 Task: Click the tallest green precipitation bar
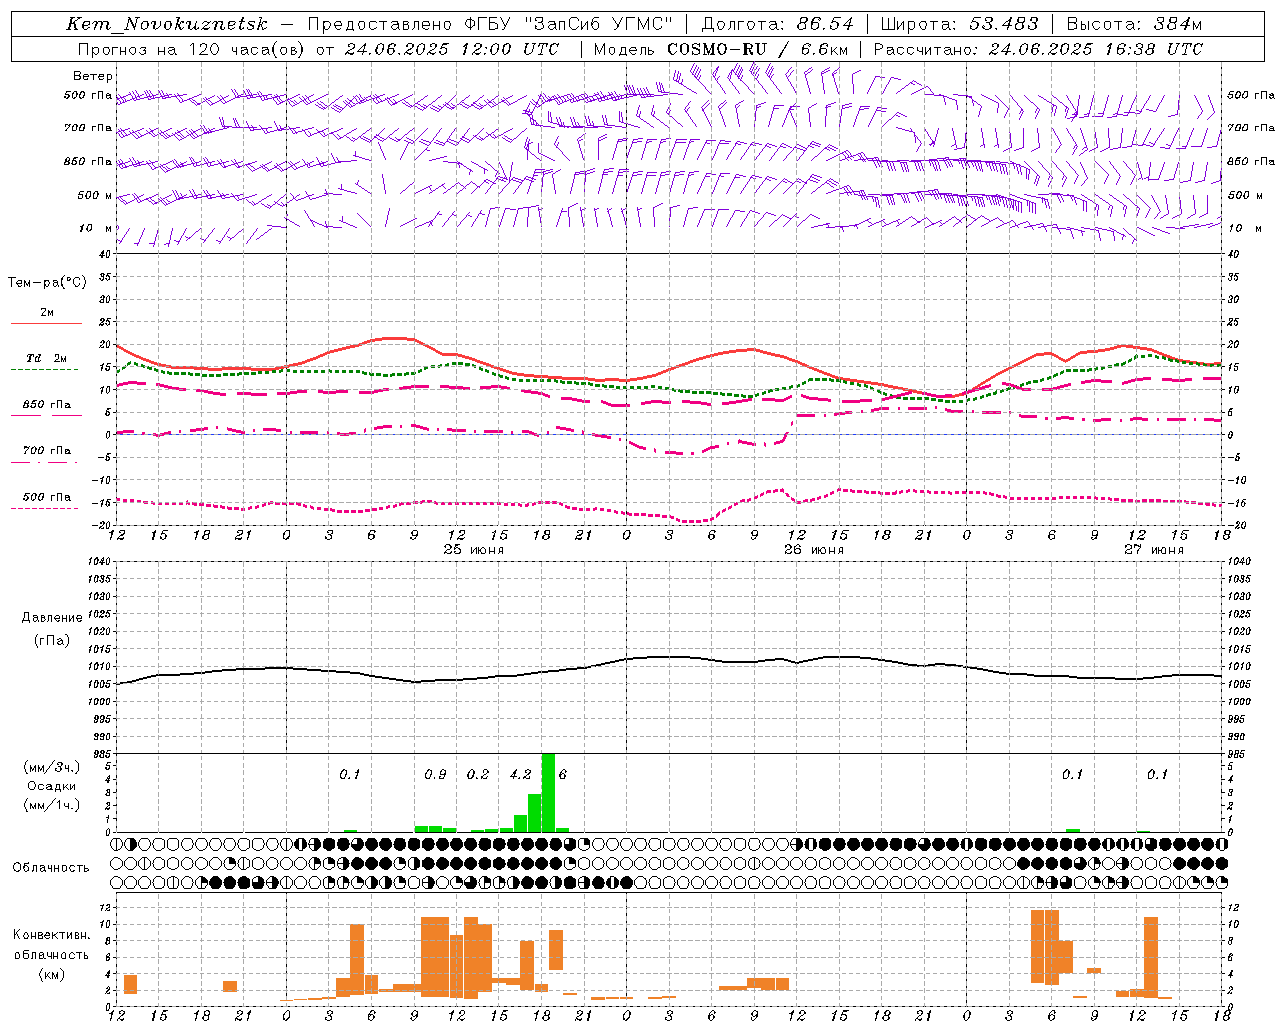pos(548,792)
